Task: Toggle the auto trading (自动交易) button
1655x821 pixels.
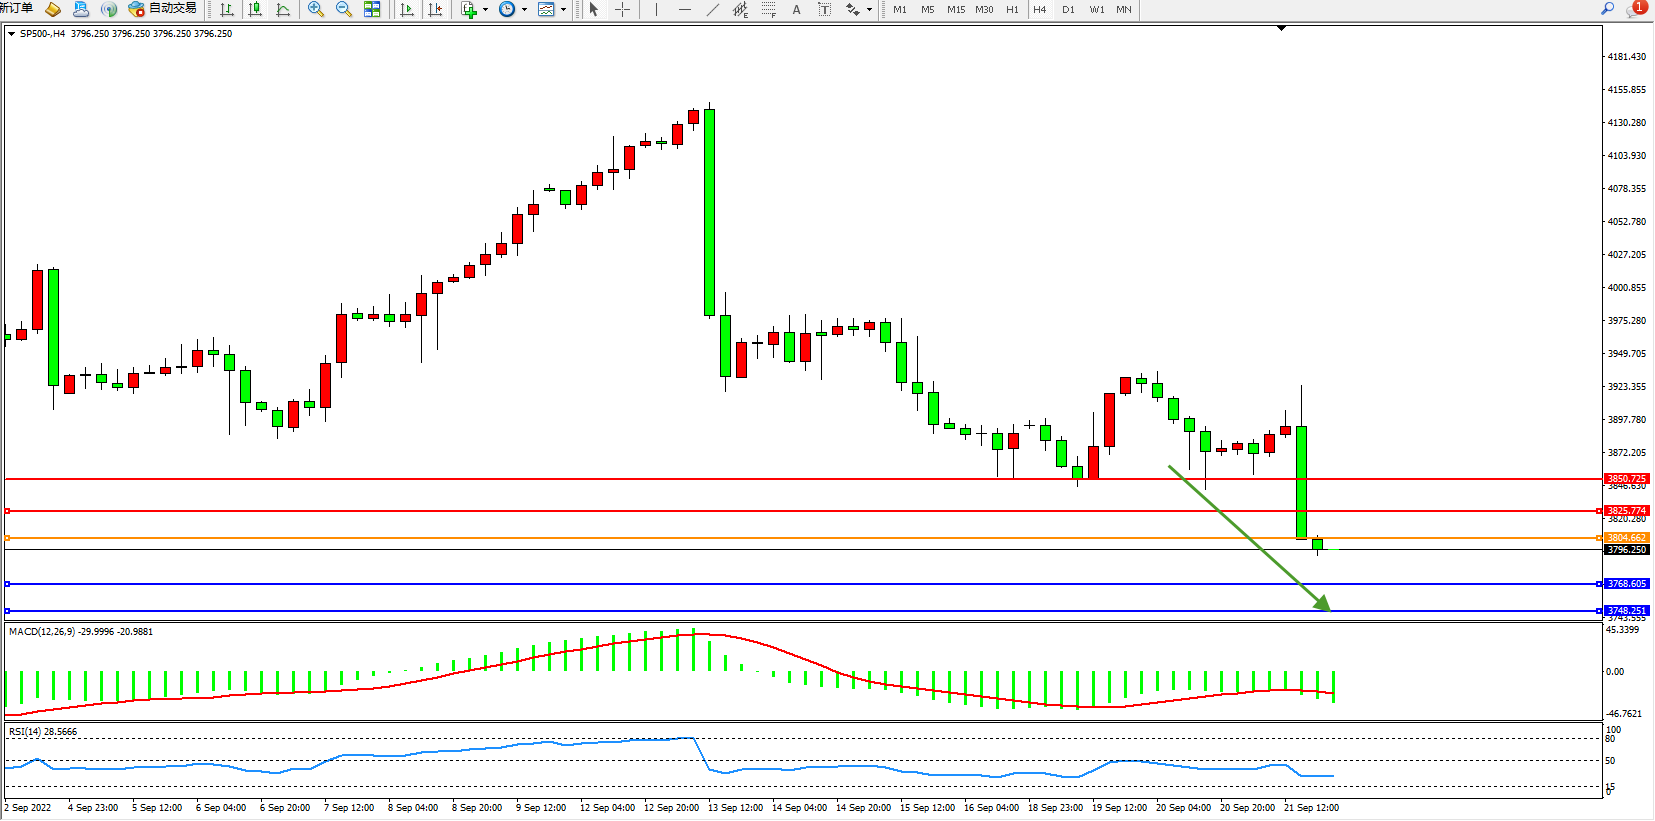Action: click(x=163, y=9)
